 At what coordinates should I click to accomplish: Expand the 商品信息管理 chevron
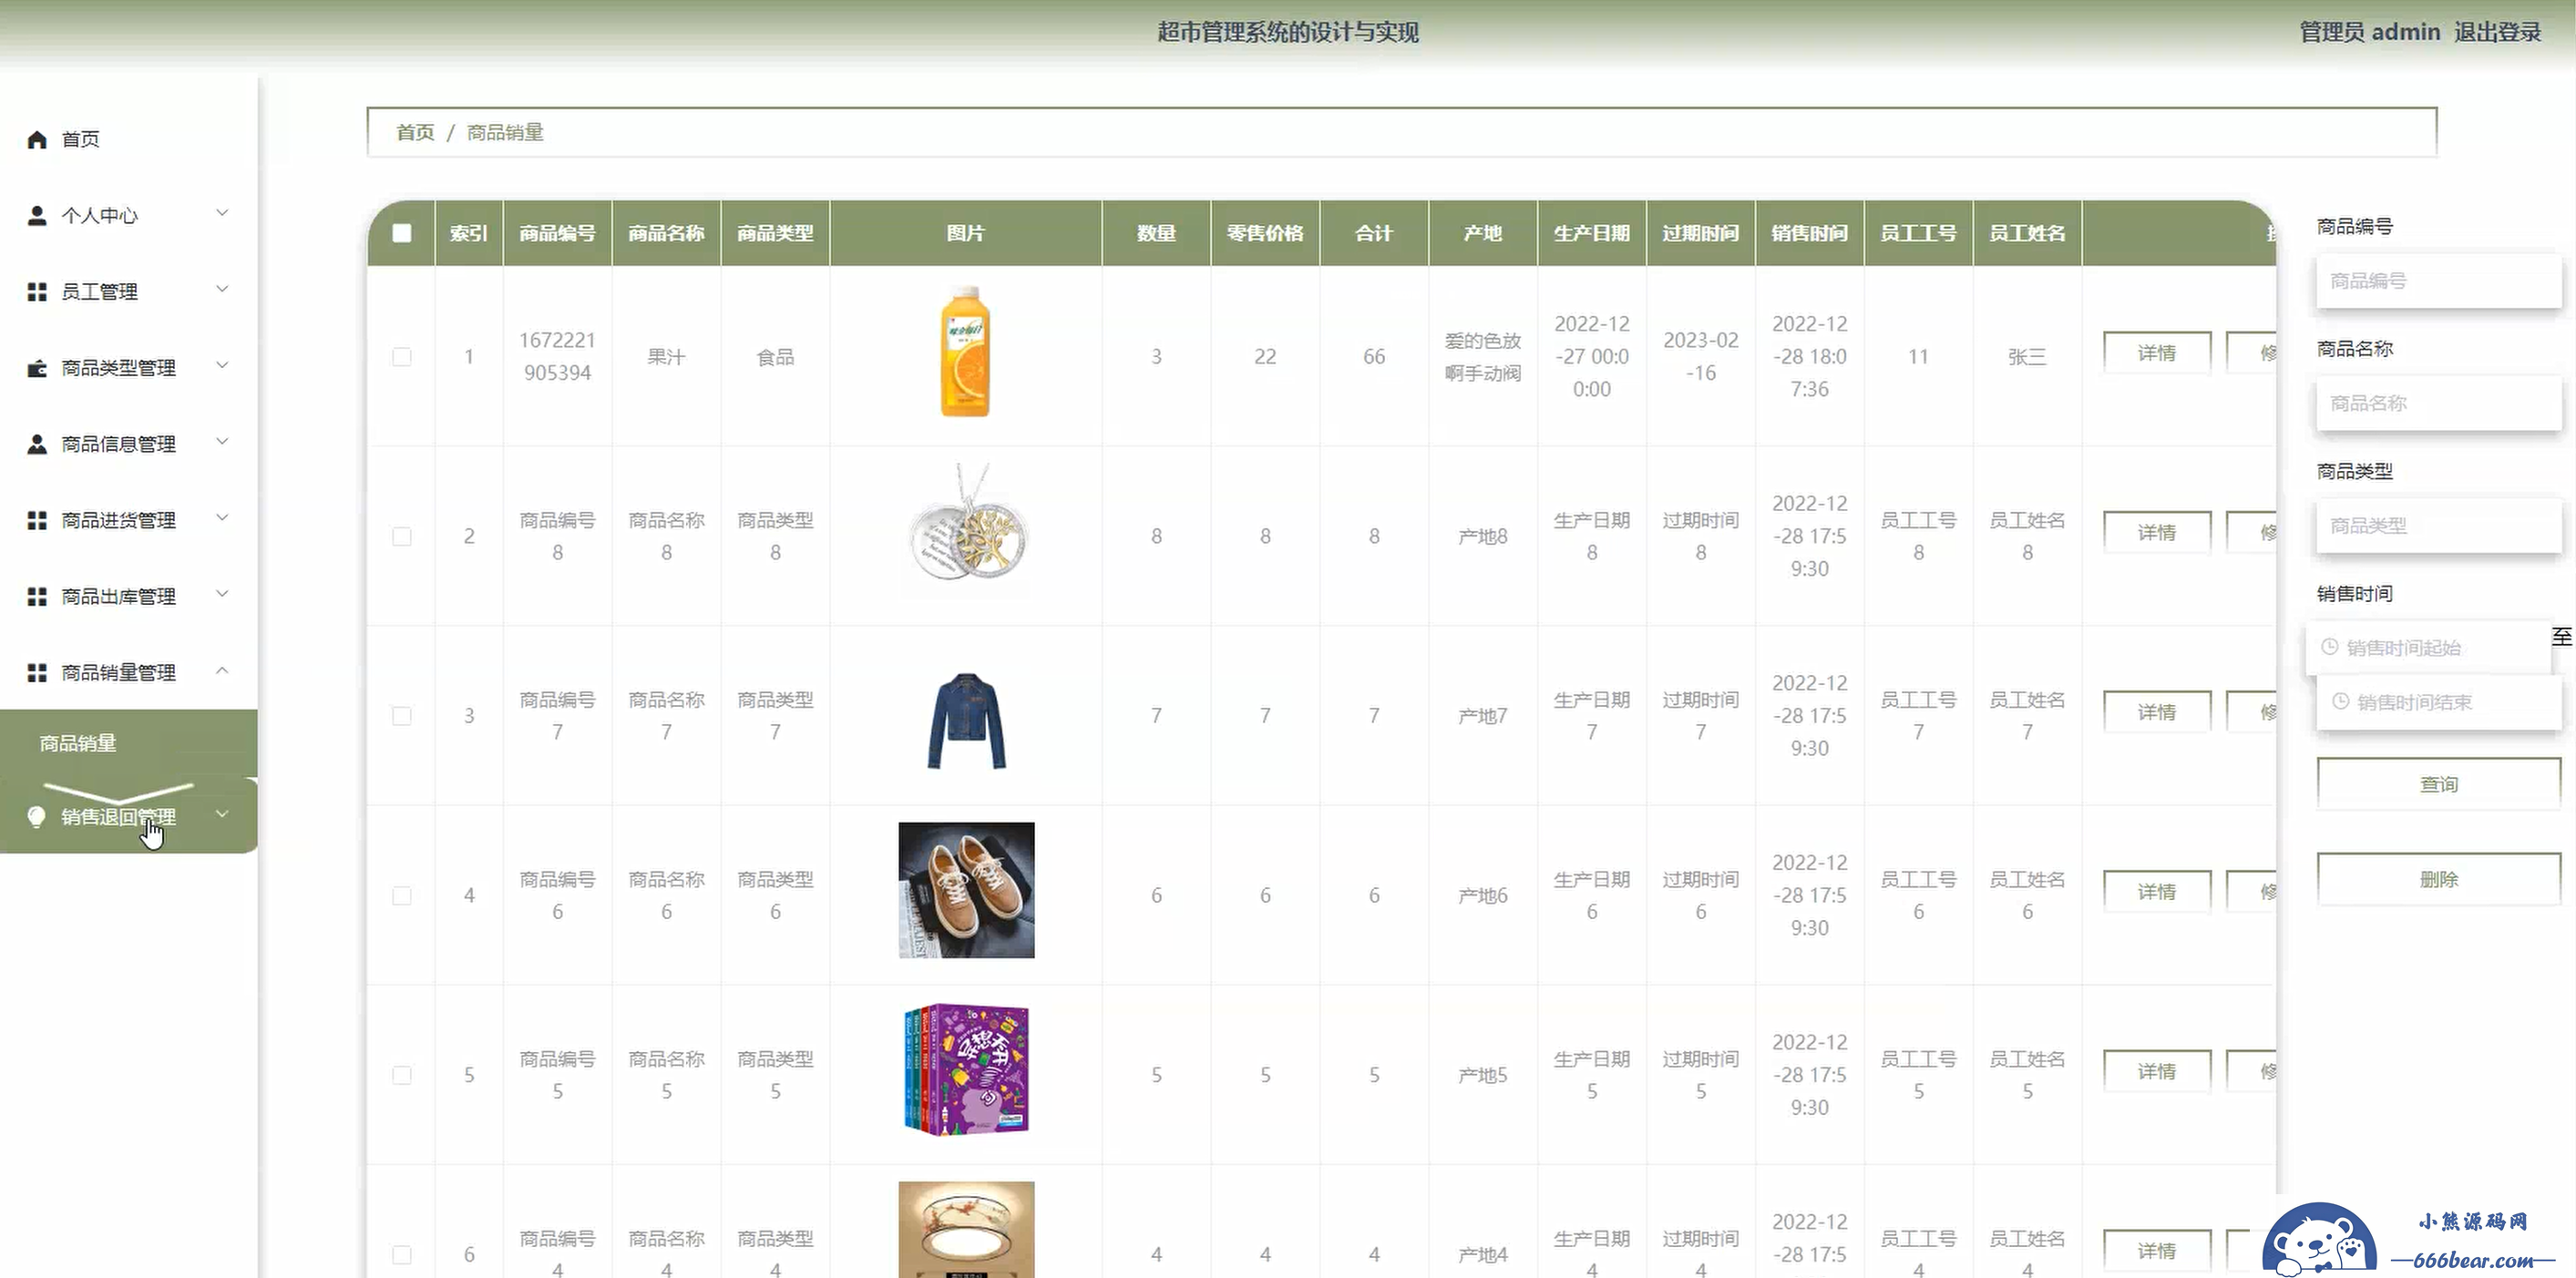pos(222,441)
